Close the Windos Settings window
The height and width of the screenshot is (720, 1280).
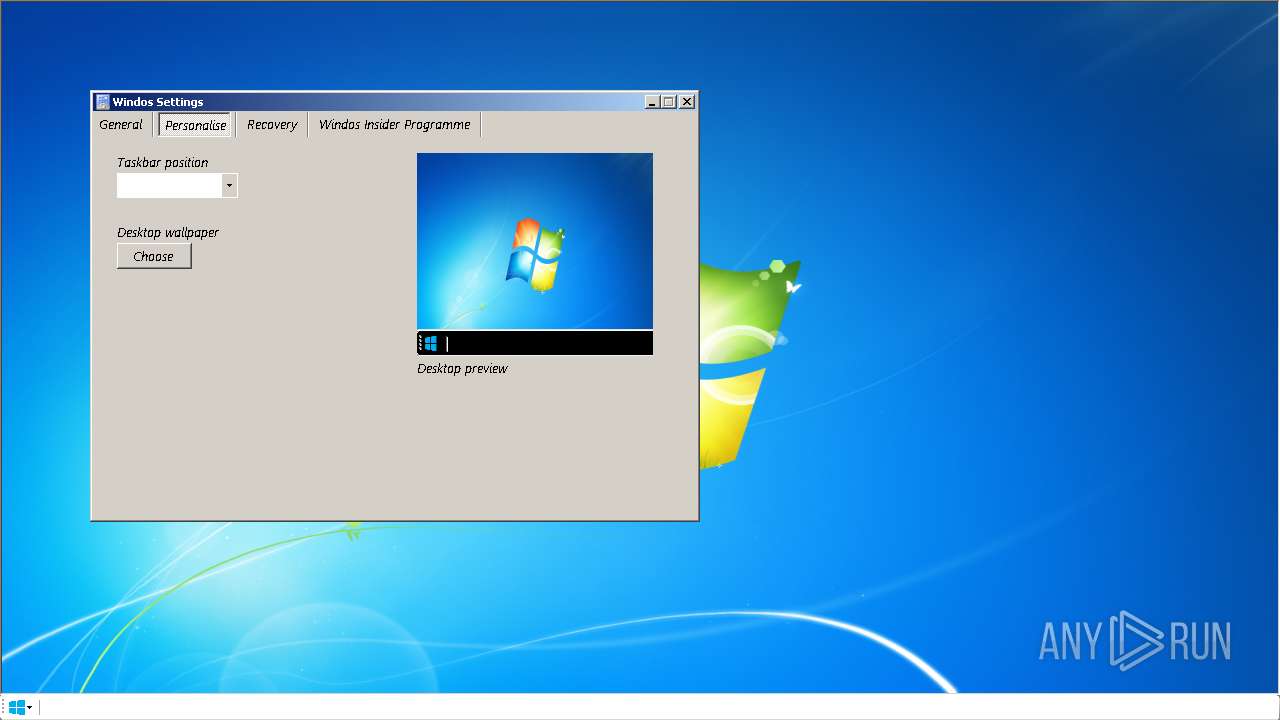[687, 102]
